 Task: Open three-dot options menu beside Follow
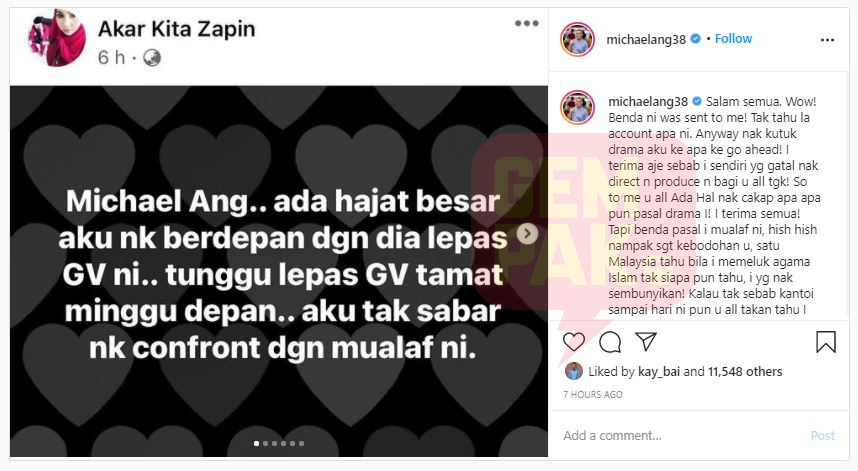click(x=827, y=40)
